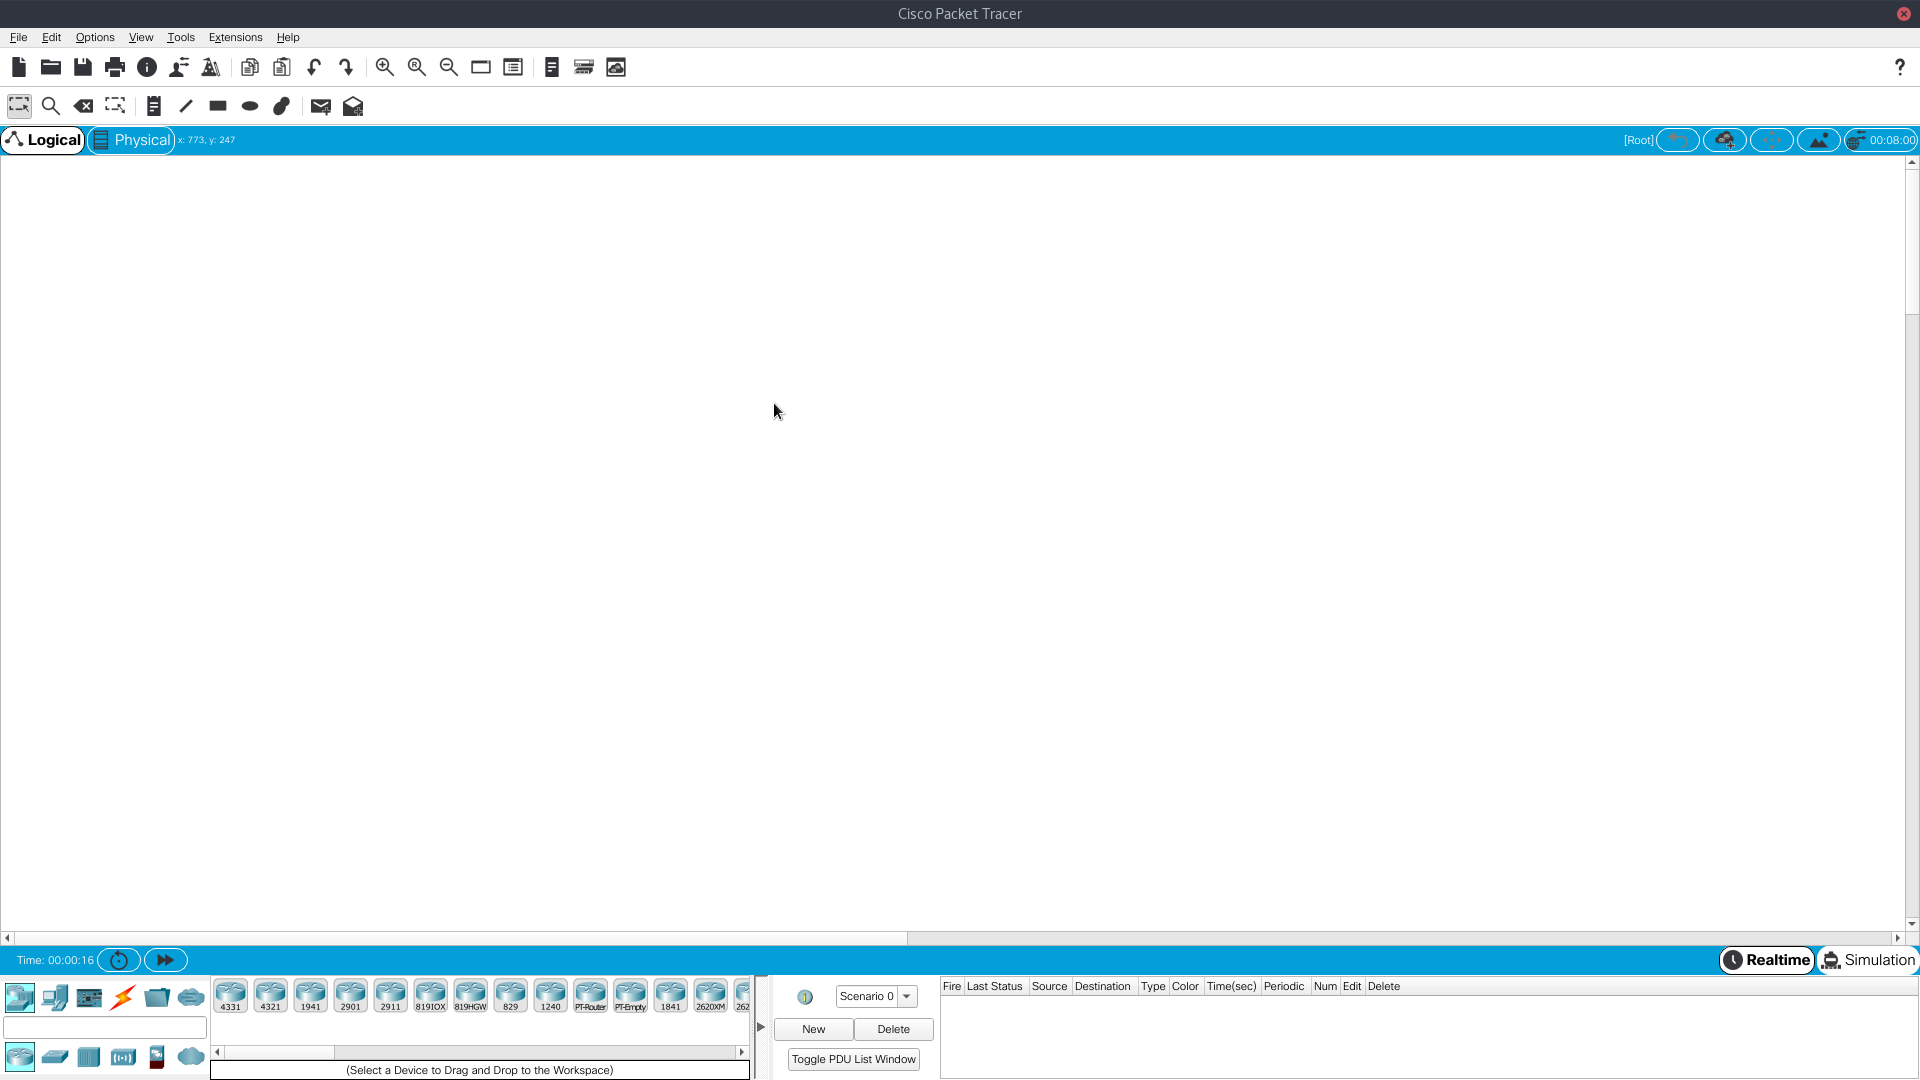Image resolution: width=1920 pixels, height=1080 pixels.
Task: Select Security firewall subcategory
Action: coord(157,1057)
